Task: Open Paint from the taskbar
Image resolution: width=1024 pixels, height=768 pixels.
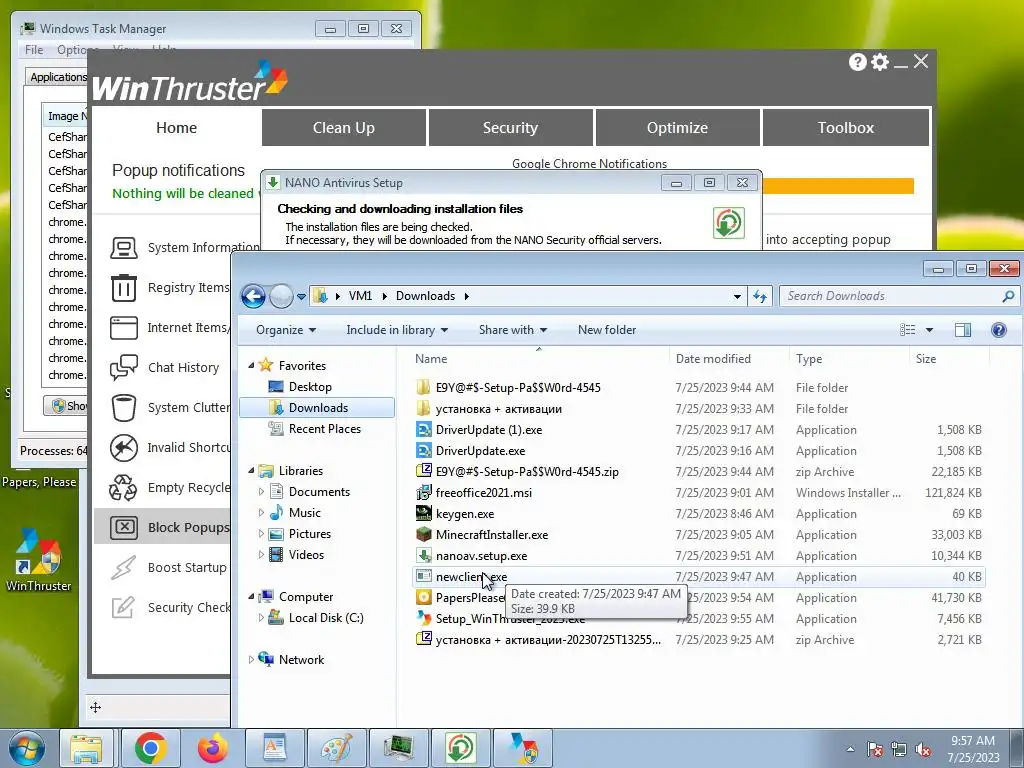Action: 337,748
